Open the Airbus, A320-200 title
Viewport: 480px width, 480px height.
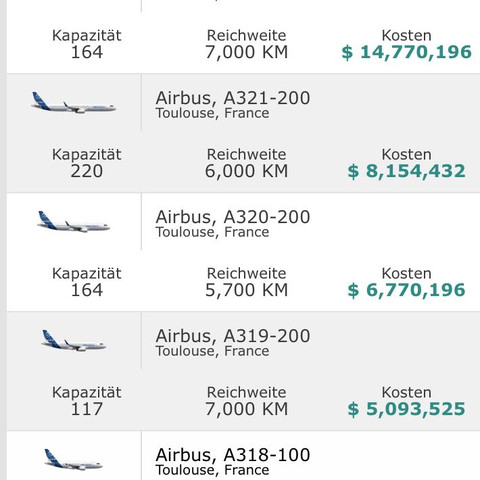coord(233,217)
